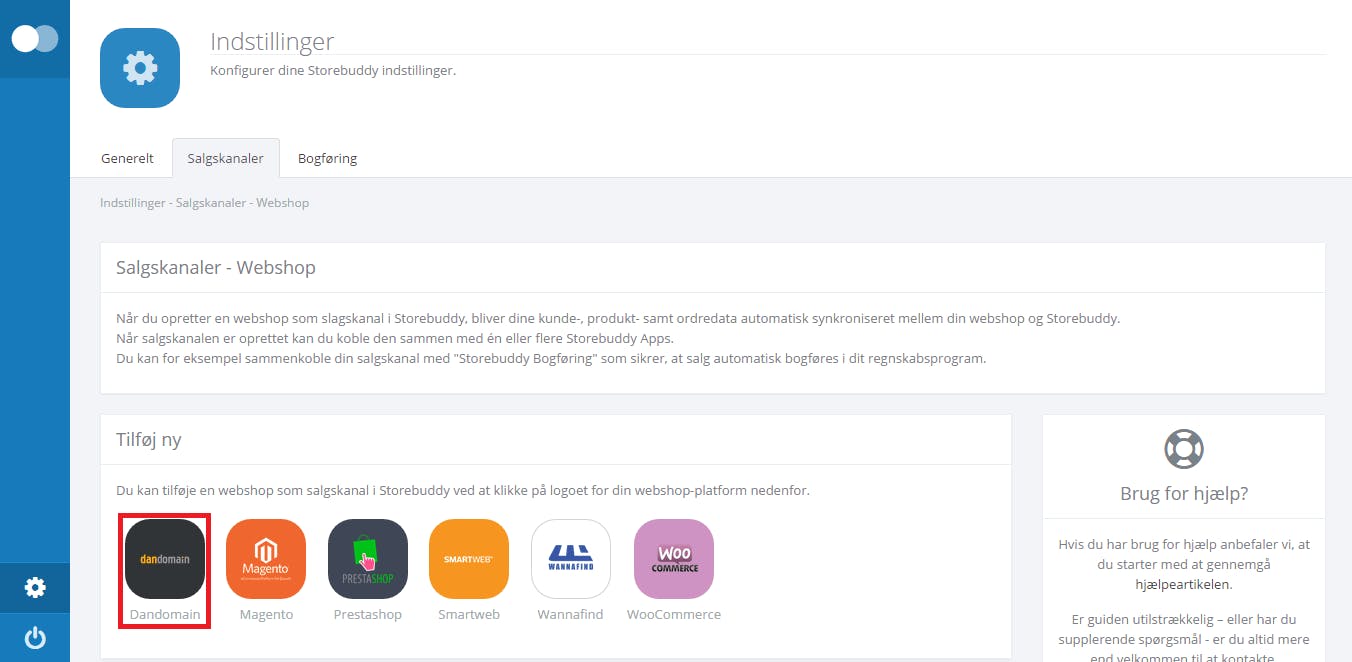Click the WooCommerce text label
Image resolution: width=1352 pixels, height=662 pixels.
coord(674,614)
